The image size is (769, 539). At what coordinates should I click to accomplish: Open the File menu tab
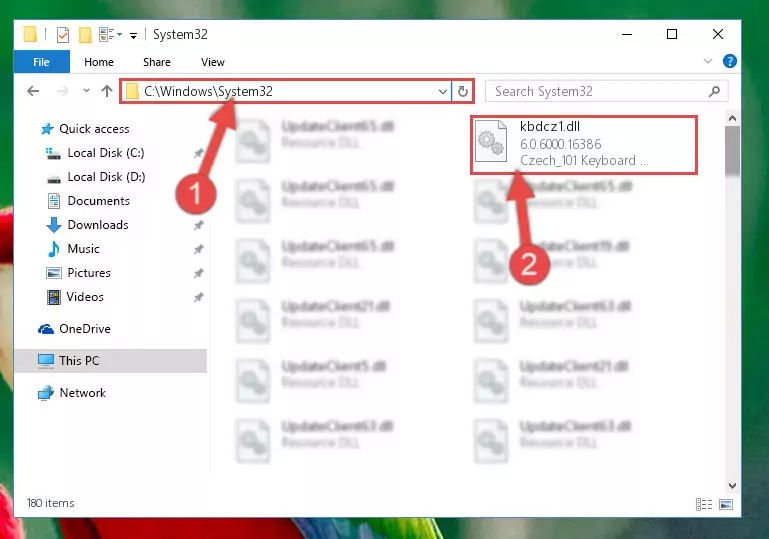42,62
